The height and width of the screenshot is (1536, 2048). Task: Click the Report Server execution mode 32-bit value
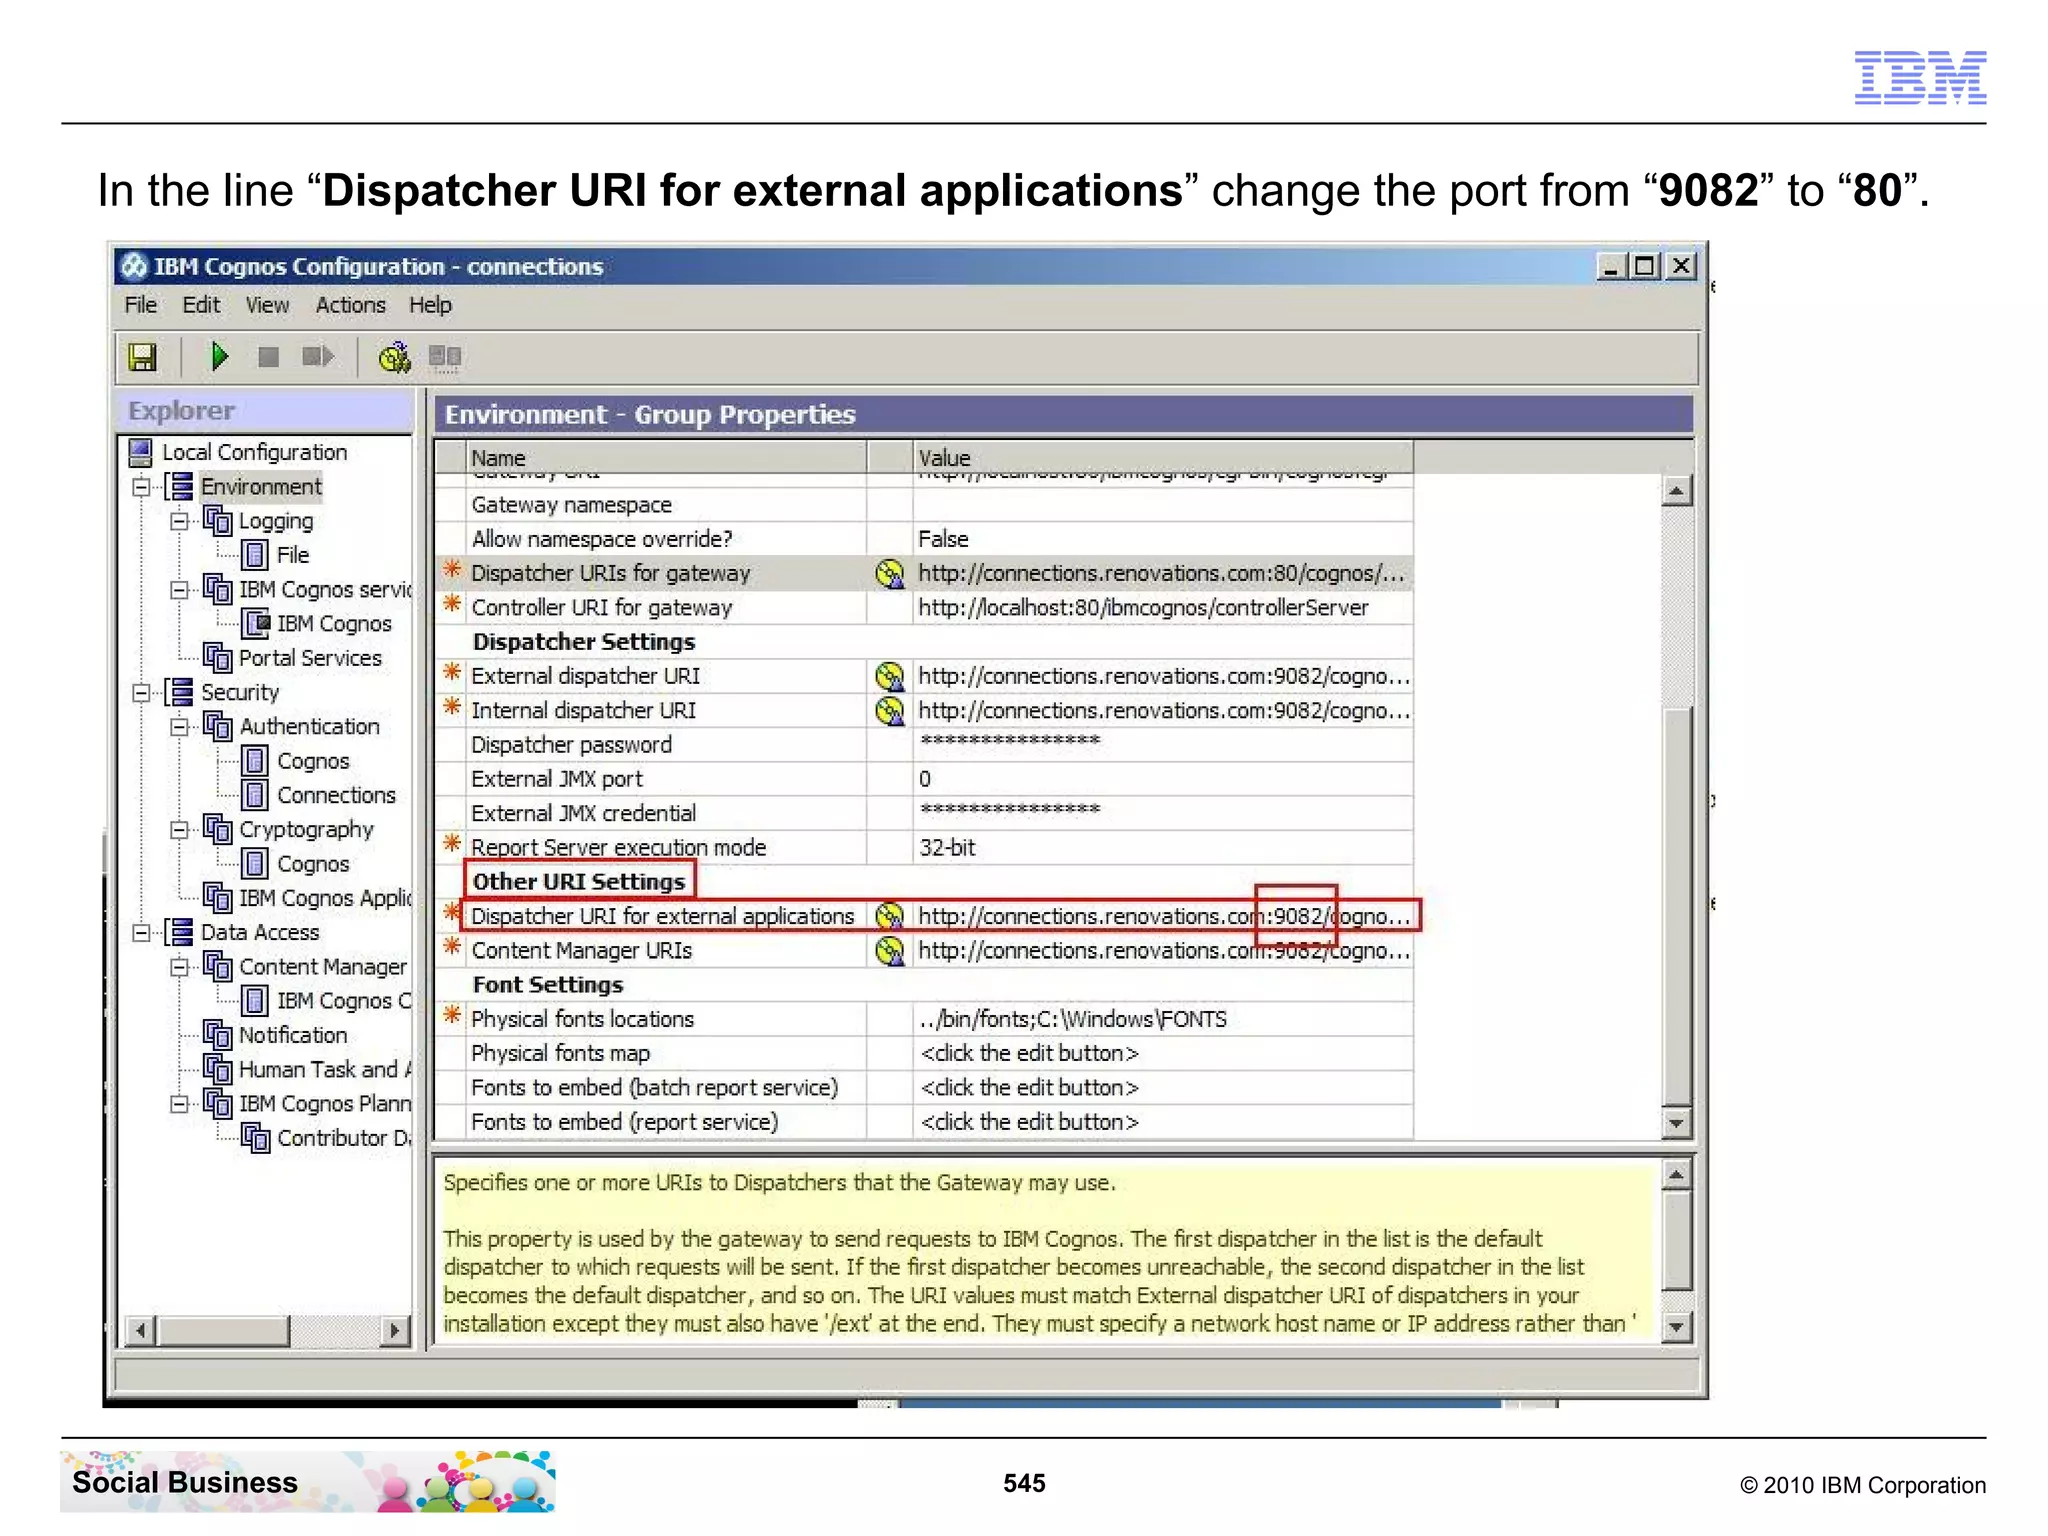tap(1164, 848)
